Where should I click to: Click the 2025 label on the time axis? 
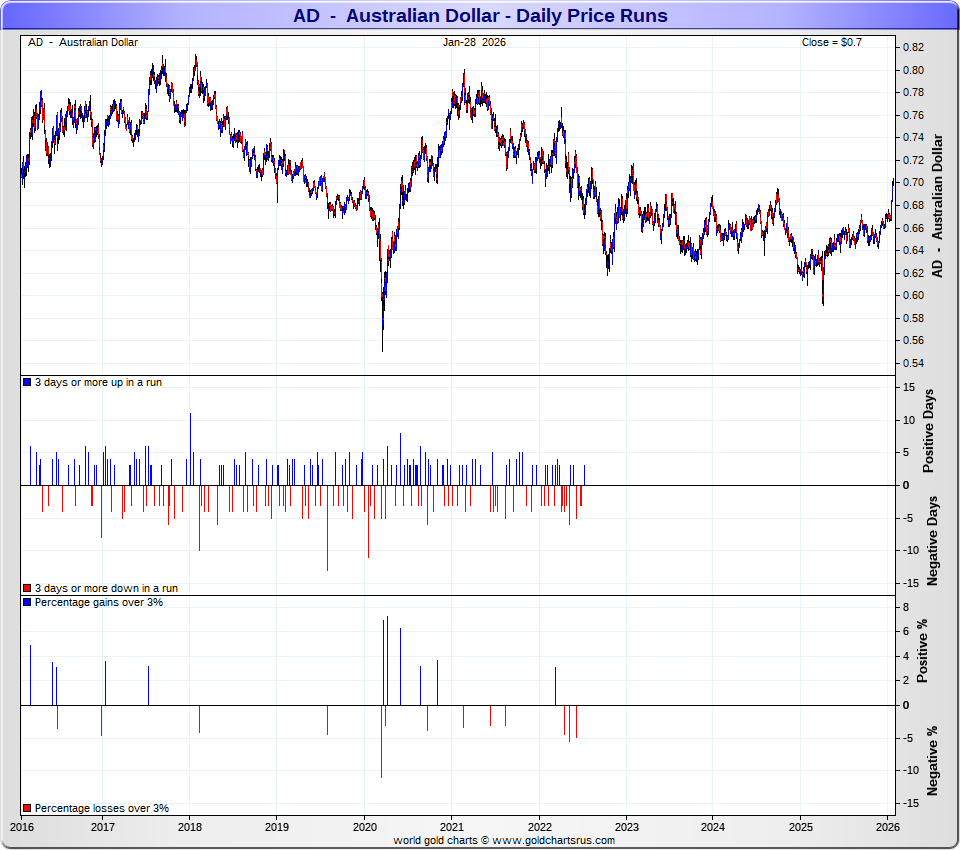[x=801, y=827]
